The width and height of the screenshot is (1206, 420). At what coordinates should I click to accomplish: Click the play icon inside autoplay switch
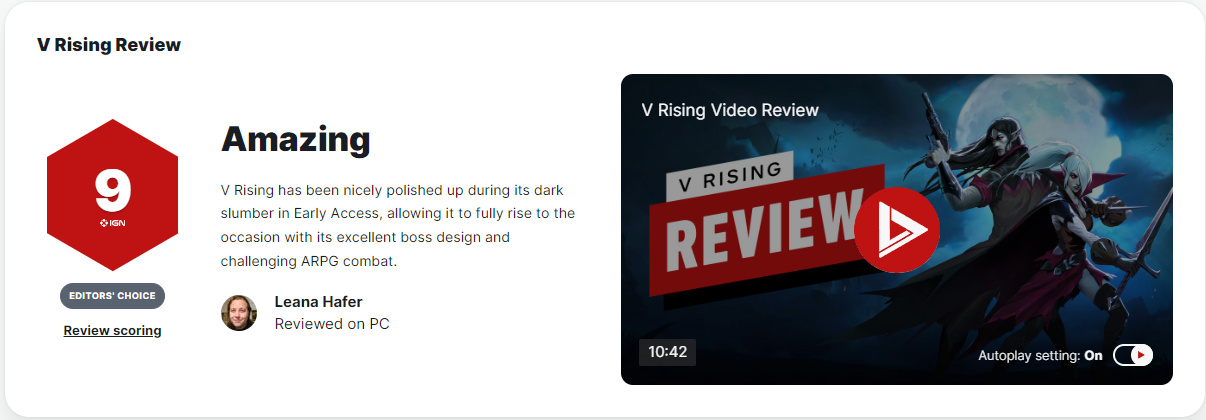point(1142,355)
